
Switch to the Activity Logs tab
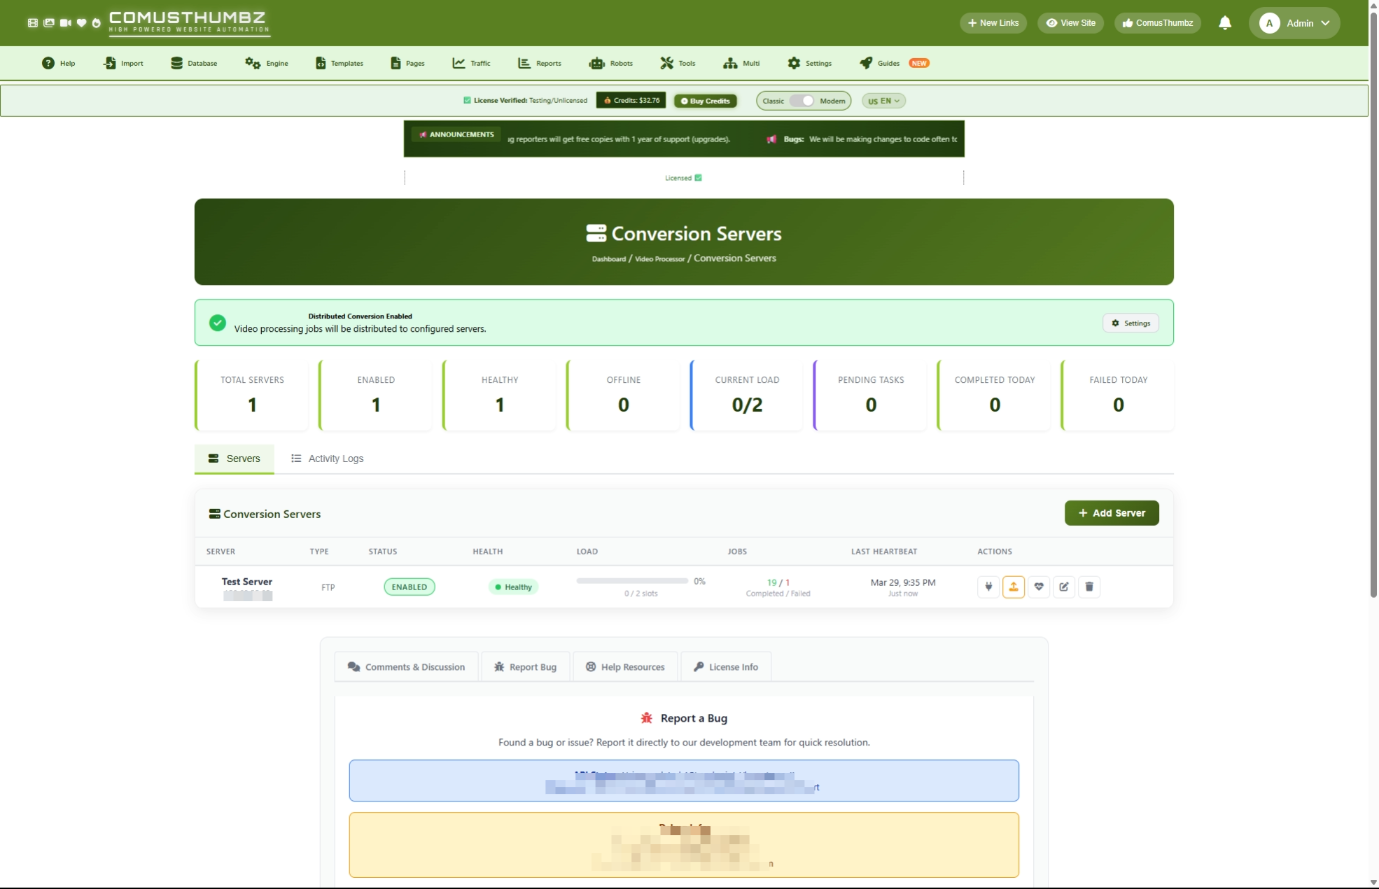(x=327, y=459)
